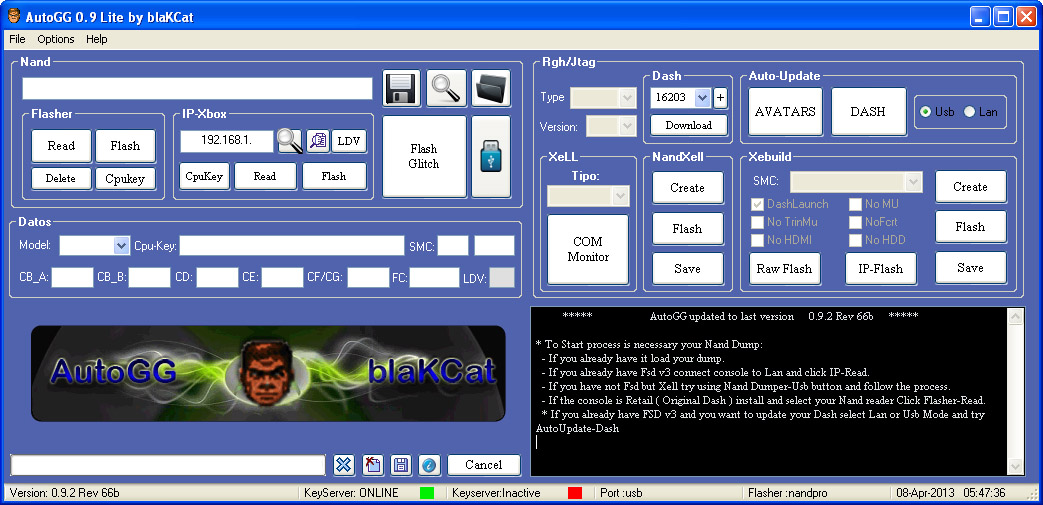
Task: Click the blue X icon near Cancel
Action: (x=344, y=465)
